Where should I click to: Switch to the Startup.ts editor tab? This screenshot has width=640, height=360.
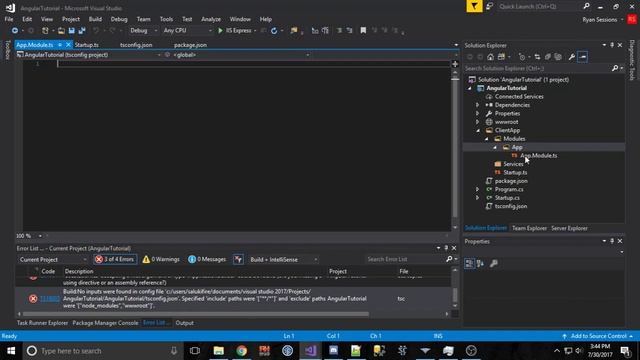[87, 45]
